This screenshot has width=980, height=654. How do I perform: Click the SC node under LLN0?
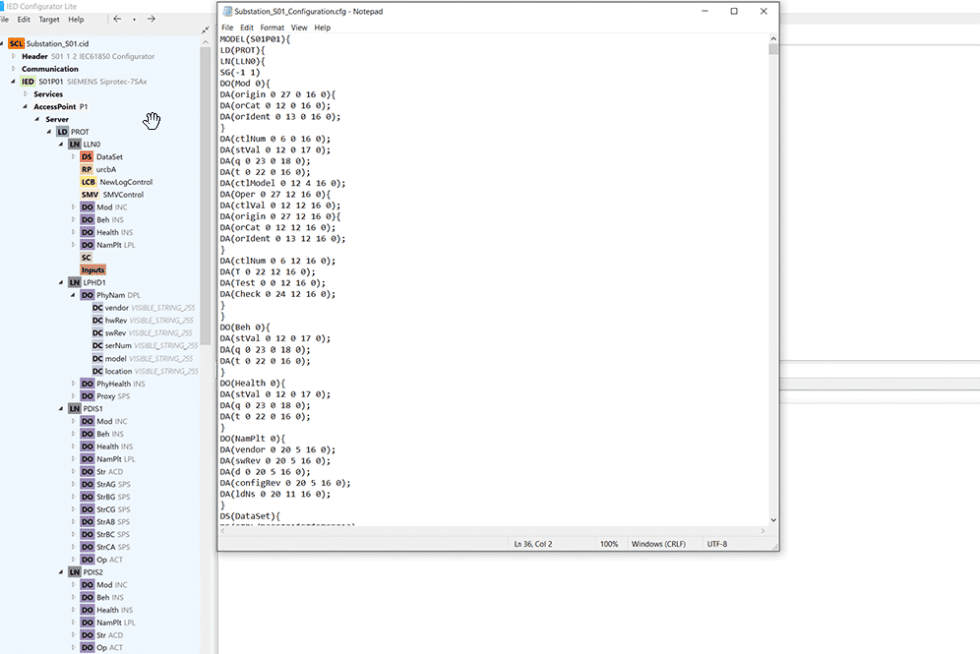click(86, 257)
